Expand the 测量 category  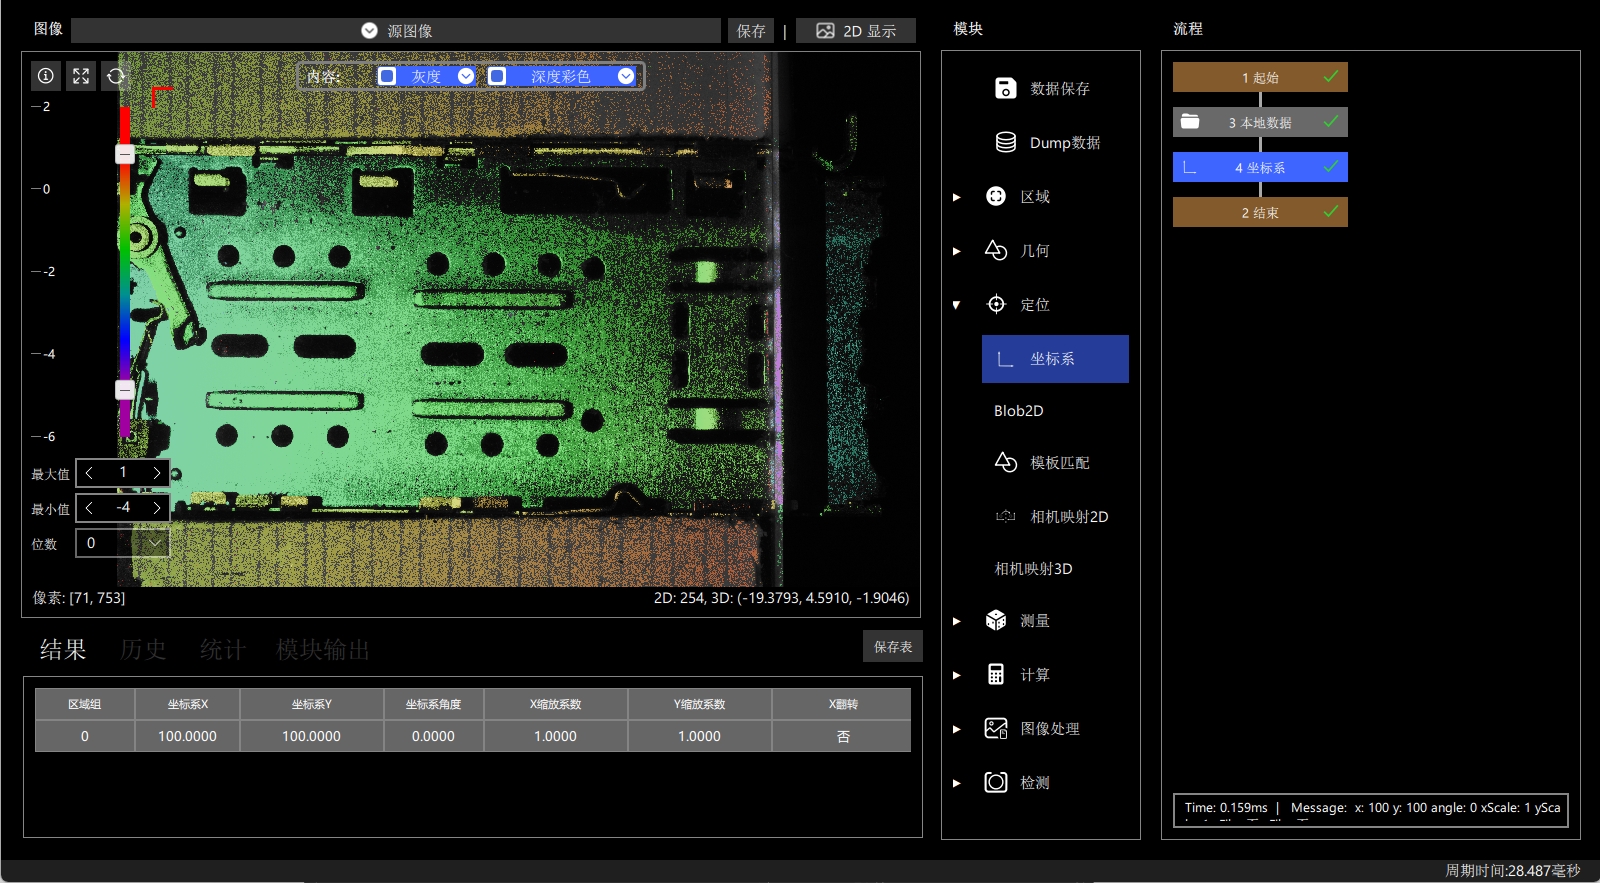957,621
